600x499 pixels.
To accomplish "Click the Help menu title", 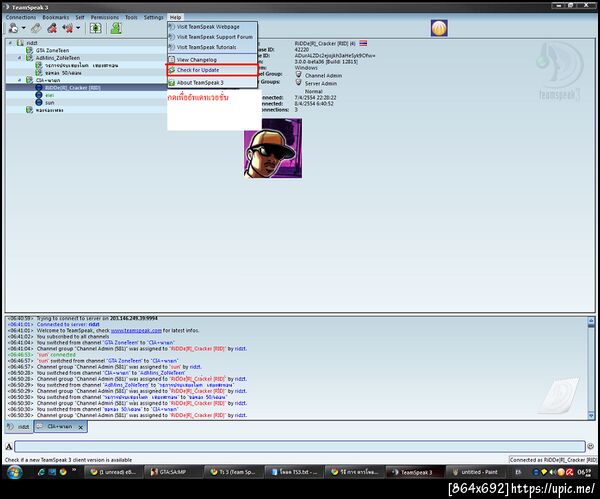I will [x=175, y=17].
